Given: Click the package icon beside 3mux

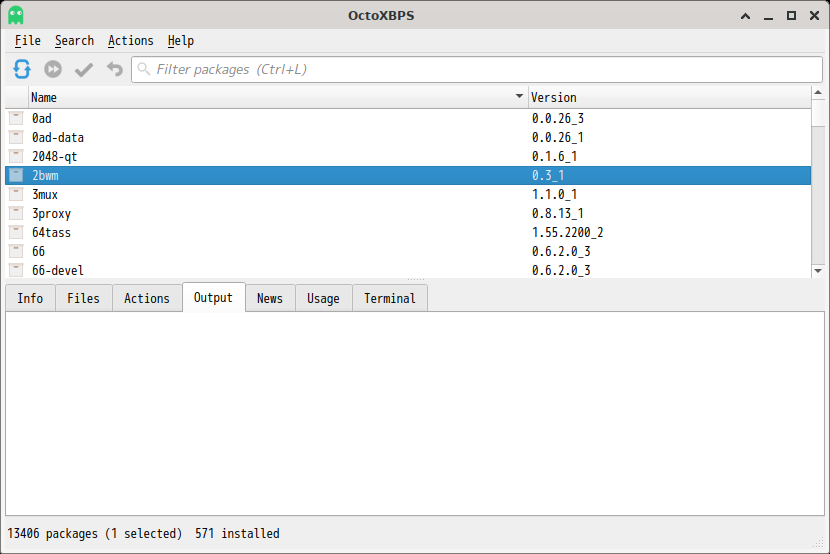Looking at the screenshot, I should (x=16, y=194).
